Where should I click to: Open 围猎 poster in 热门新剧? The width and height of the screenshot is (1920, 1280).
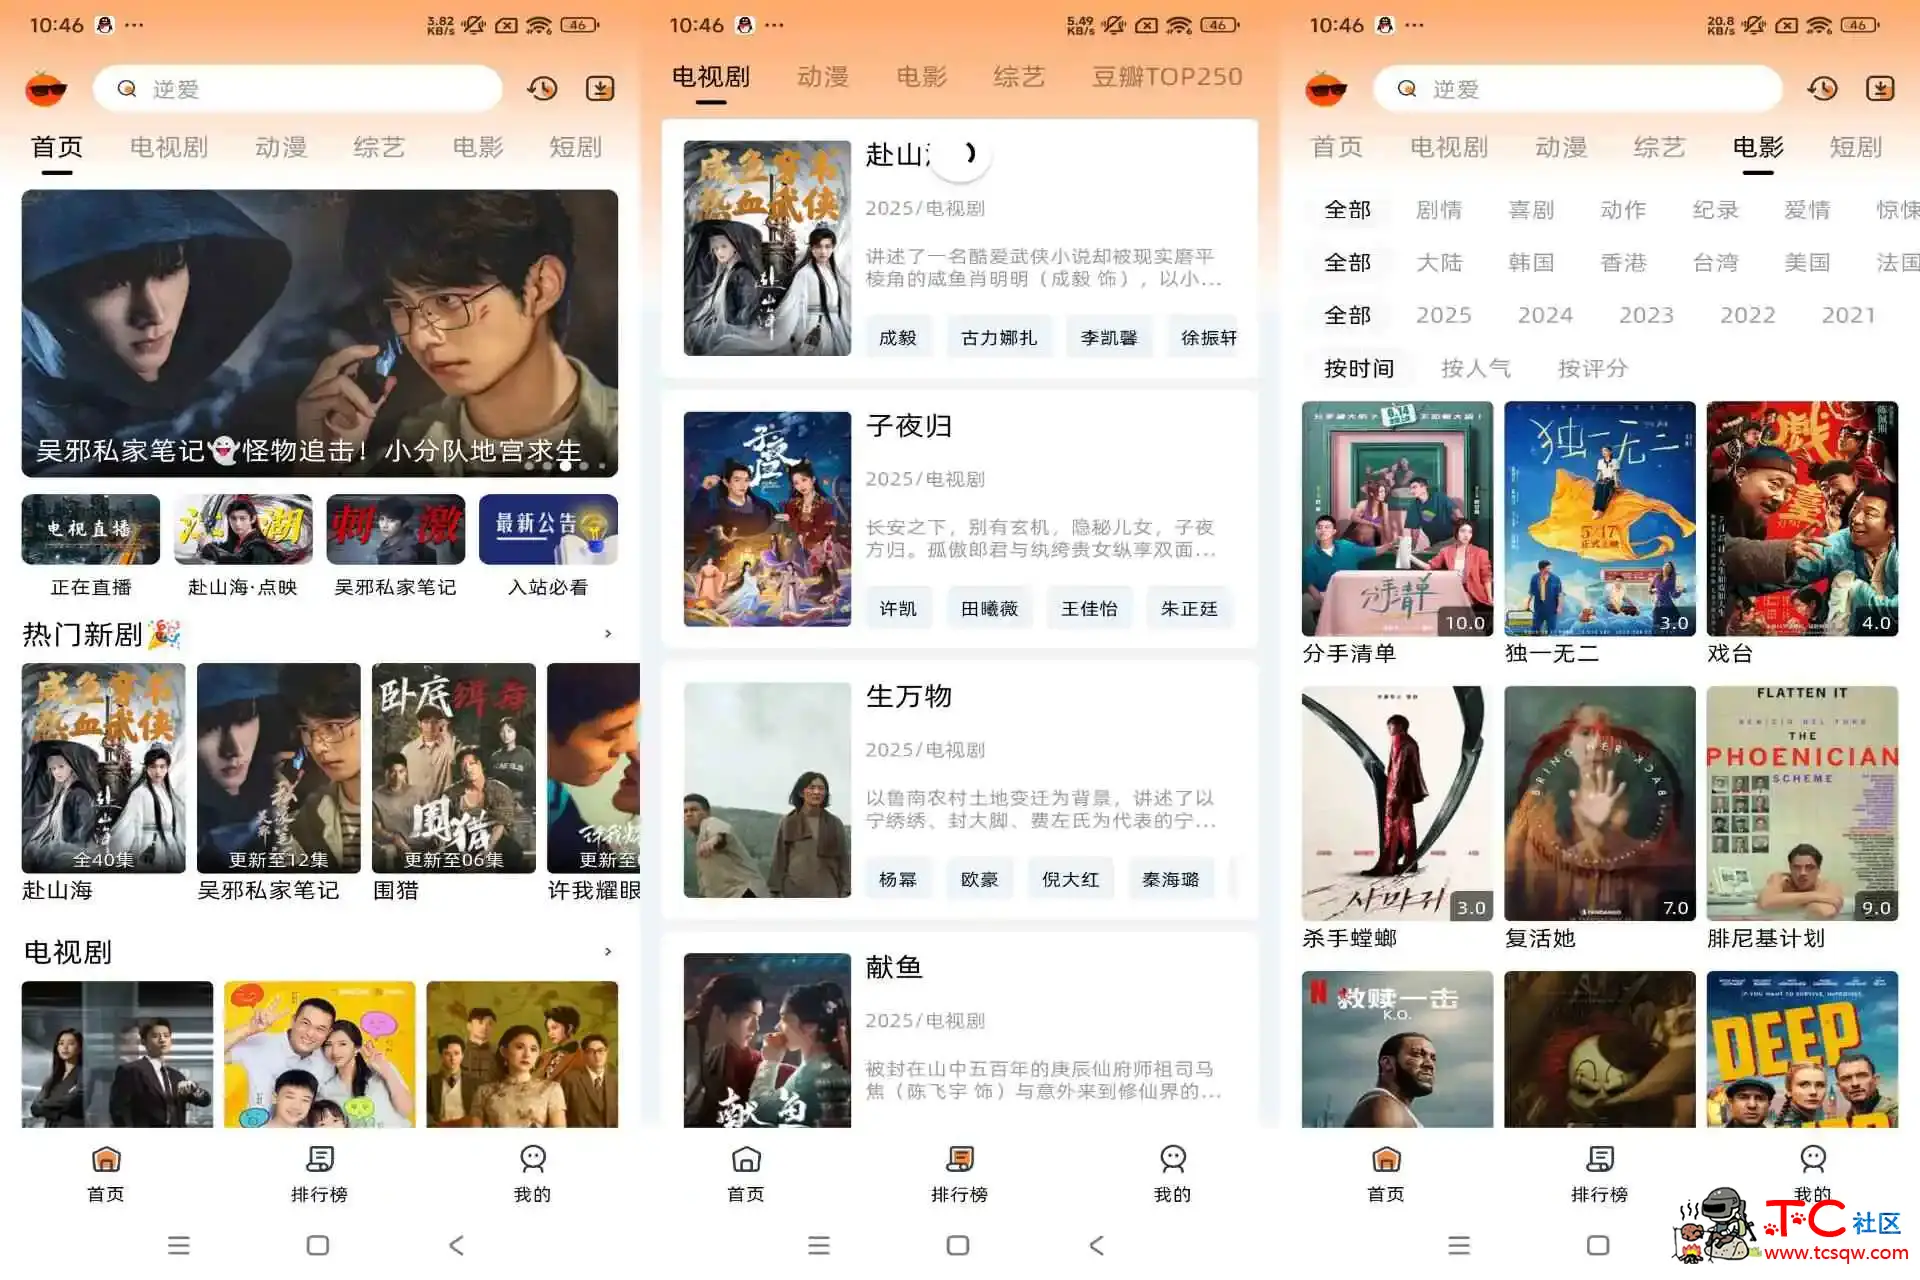(454, 768)
